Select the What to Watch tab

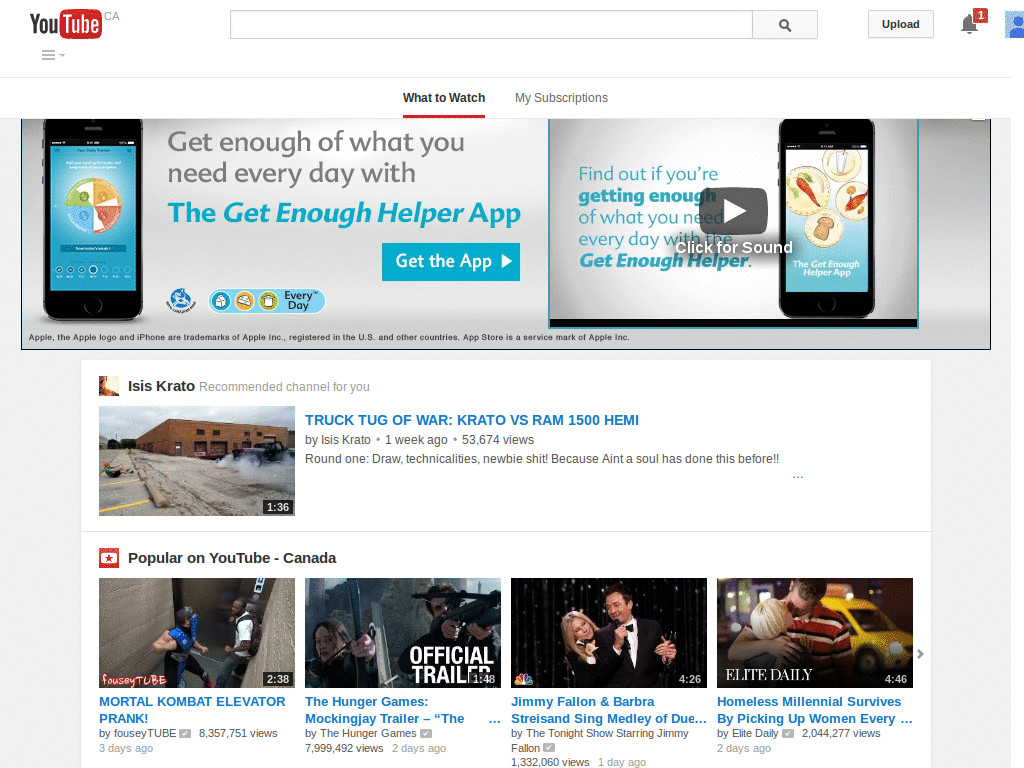(444, 98)
